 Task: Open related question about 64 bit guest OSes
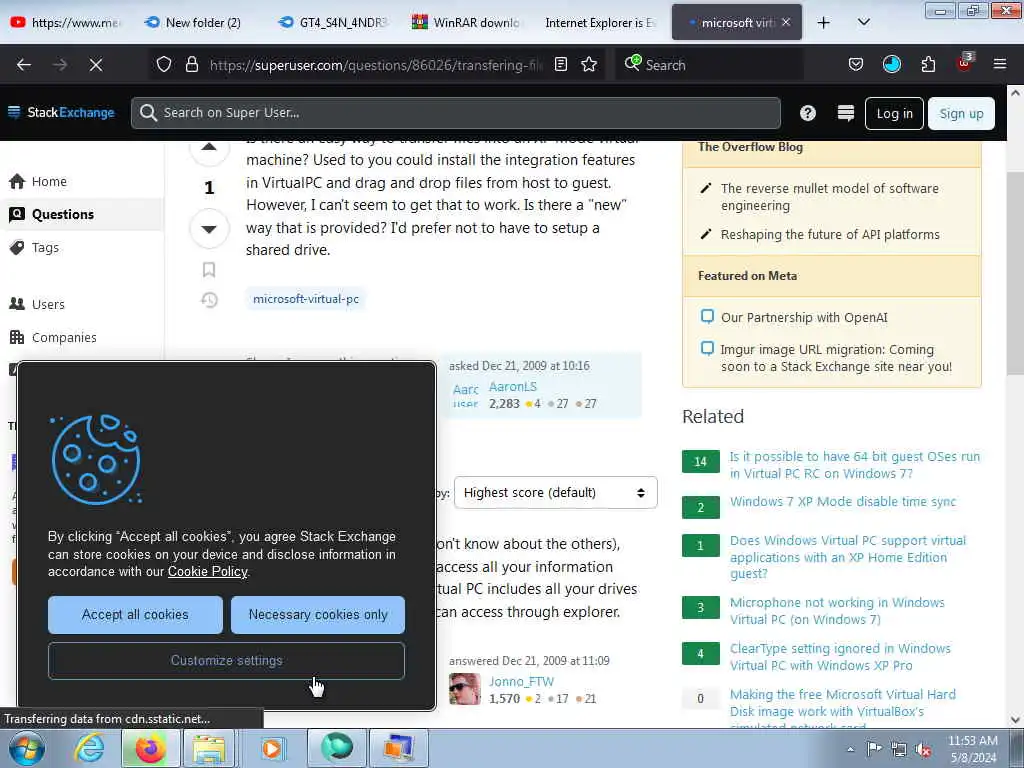[x=854, y=465]
